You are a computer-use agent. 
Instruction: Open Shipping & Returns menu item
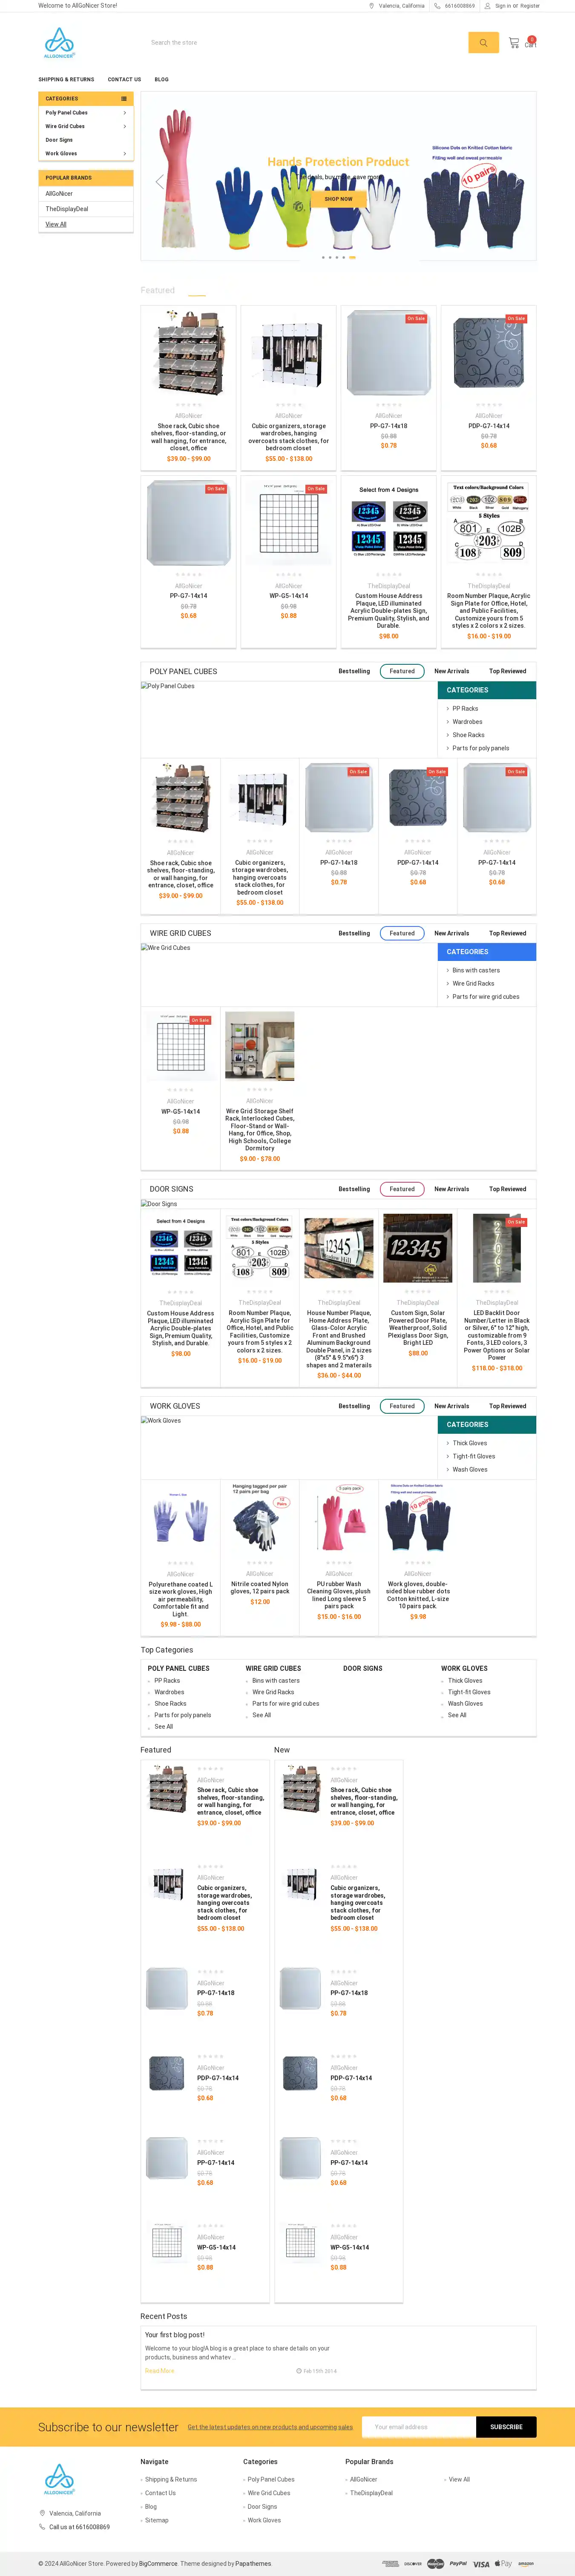(66, 79)
